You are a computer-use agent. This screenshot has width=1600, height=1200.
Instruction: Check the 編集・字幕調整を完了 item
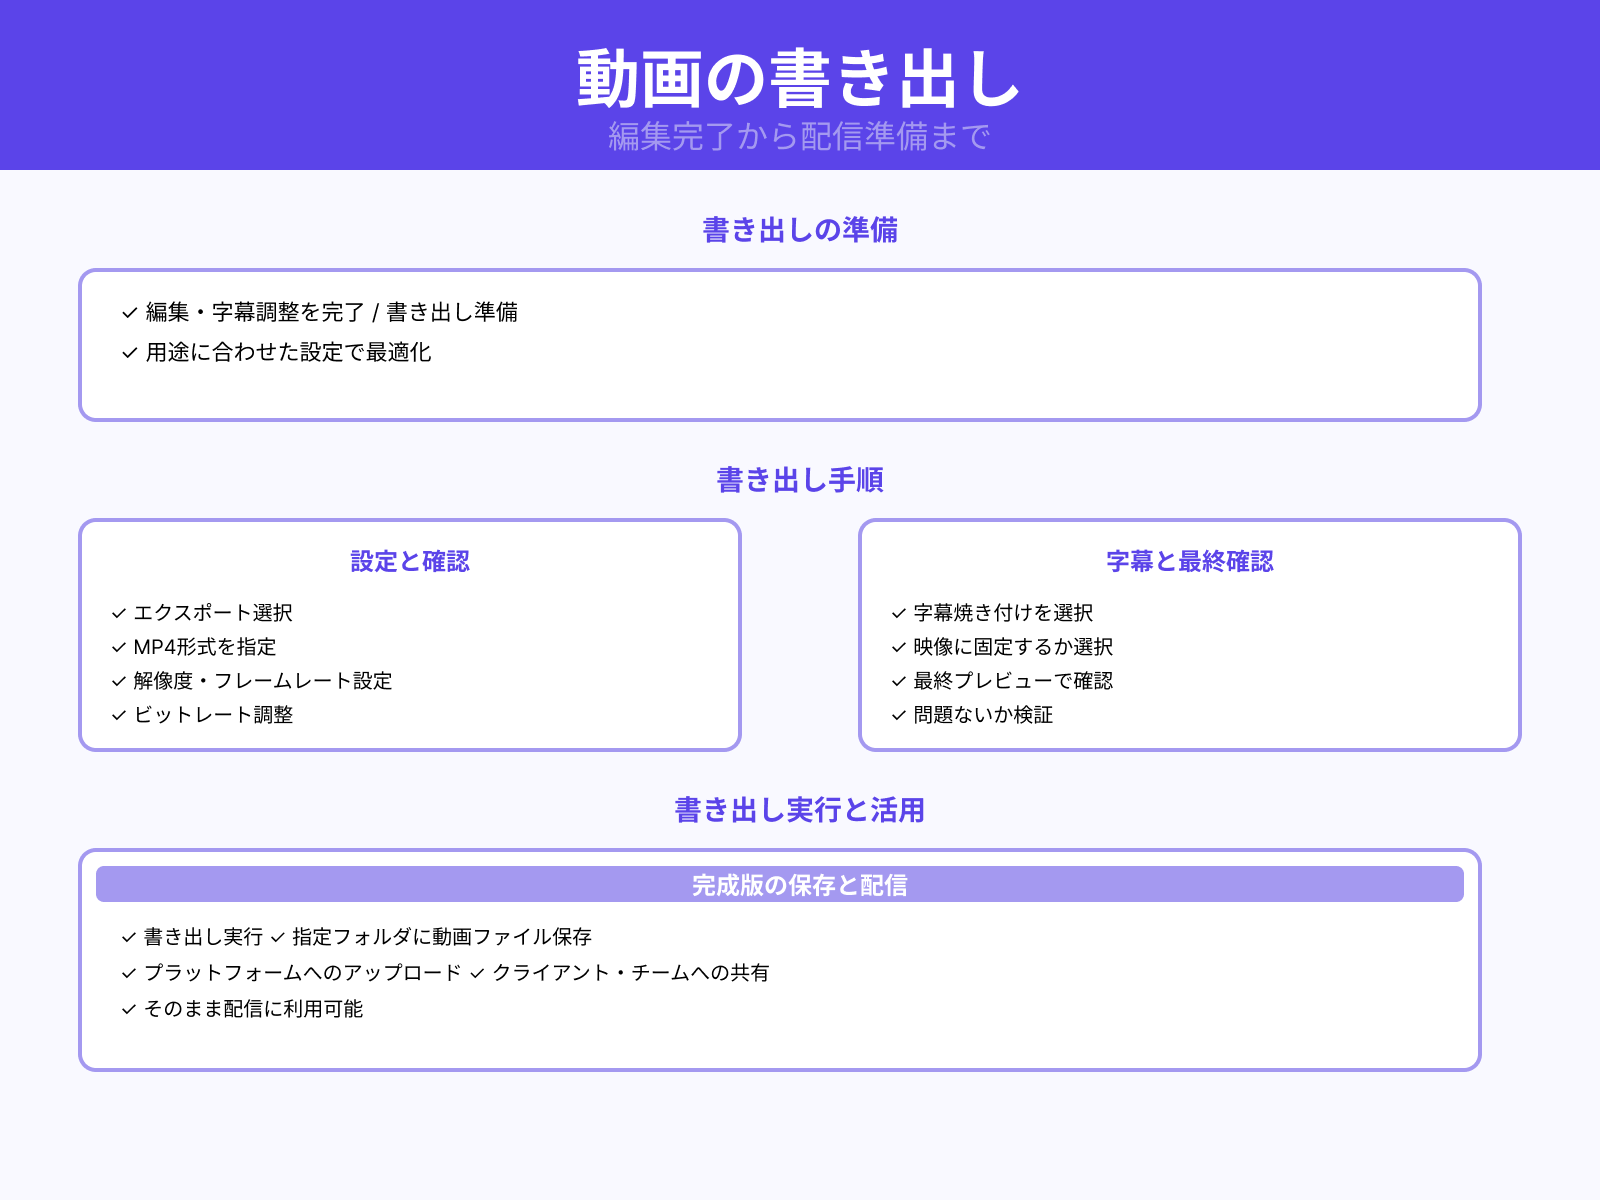click(127, 312)
